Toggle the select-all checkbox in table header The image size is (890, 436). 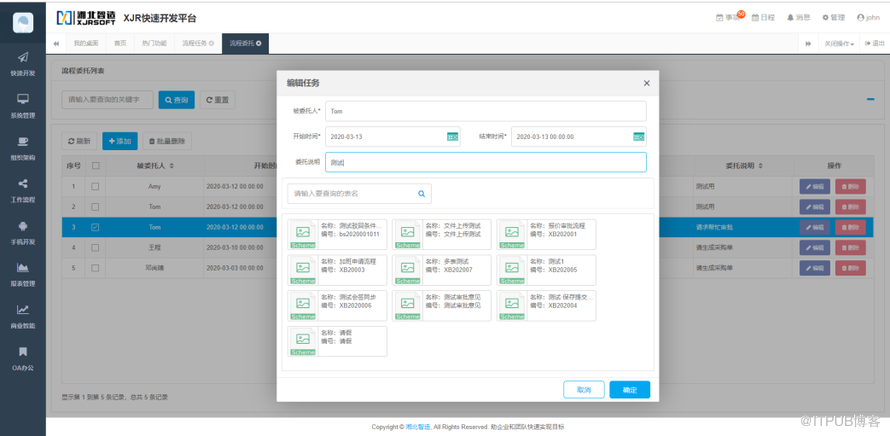coord(96,166)
